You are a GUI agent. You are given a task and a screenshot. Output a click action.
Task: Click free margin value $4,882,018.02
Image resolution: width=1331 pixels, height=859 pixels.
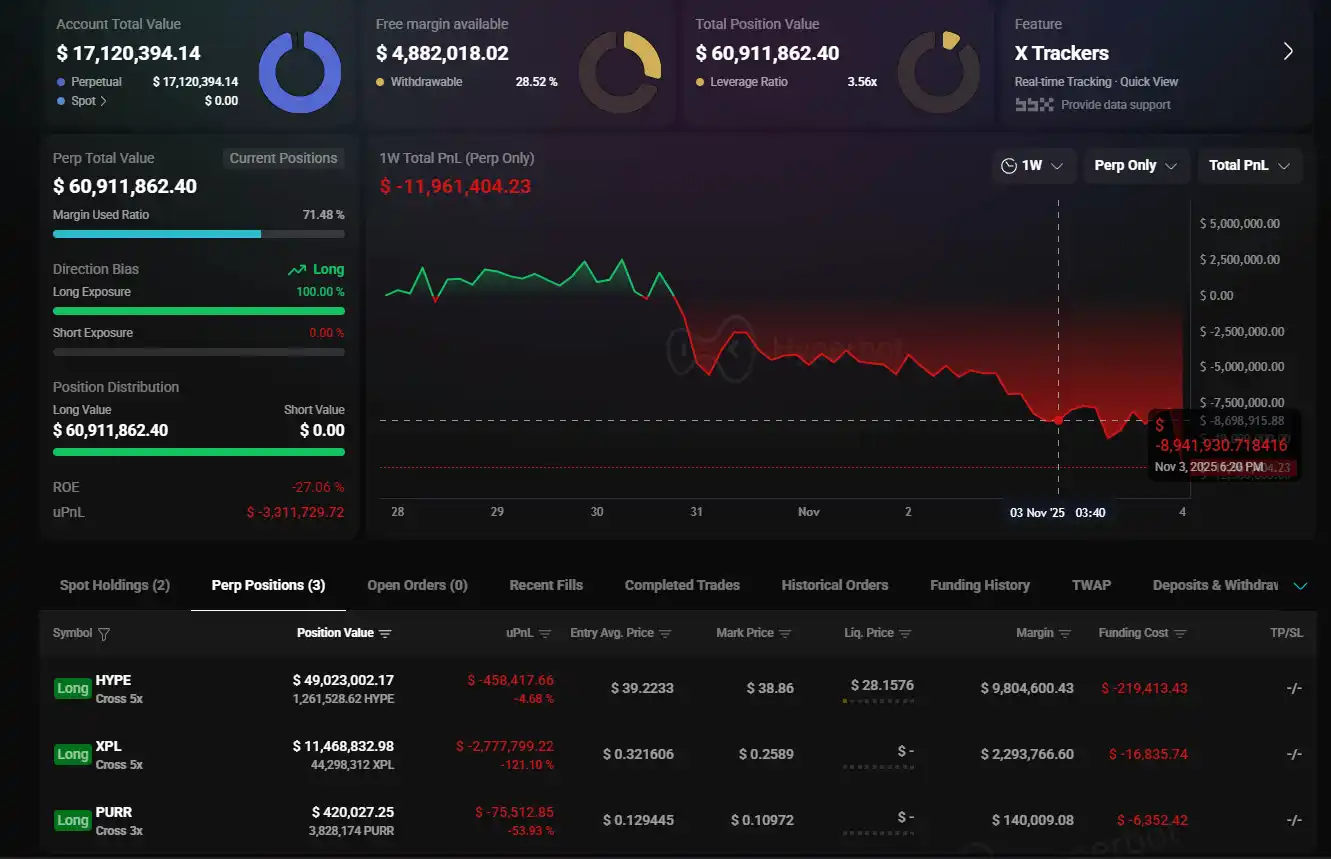click(x=442, y=53)
